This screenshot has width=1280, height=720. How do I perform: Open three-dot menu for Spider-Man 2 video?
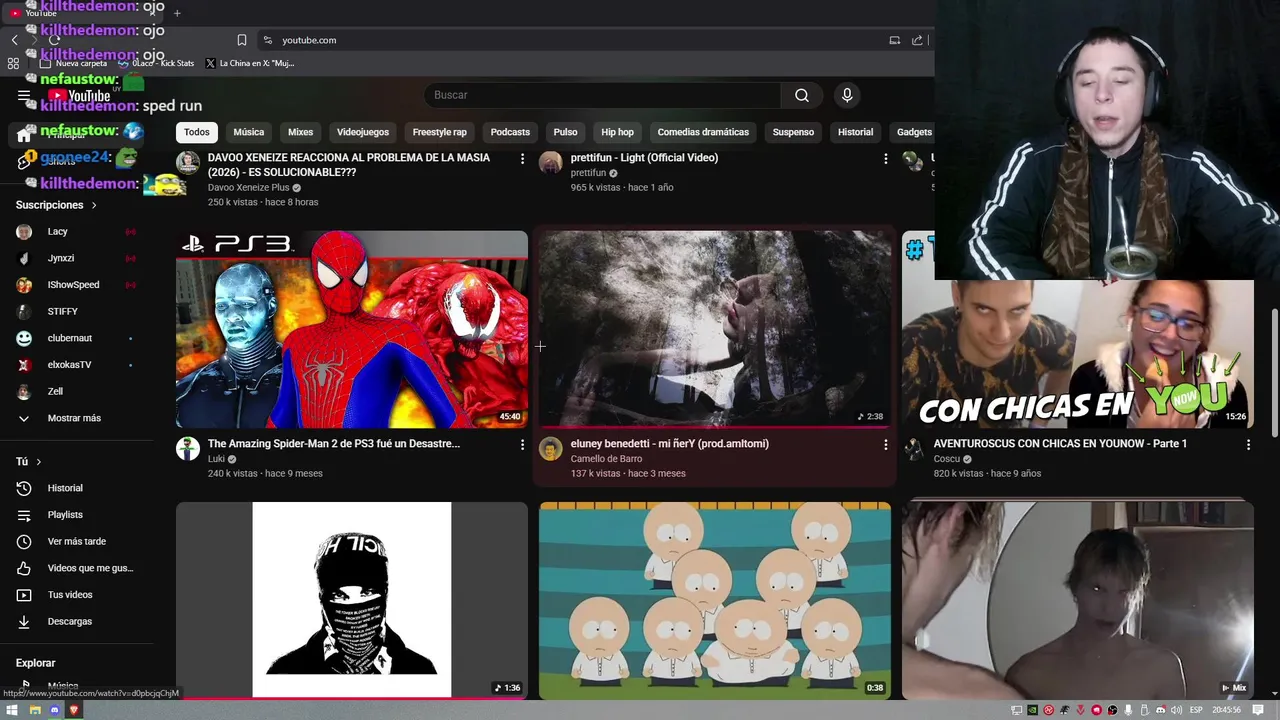(x=522, y=444)
